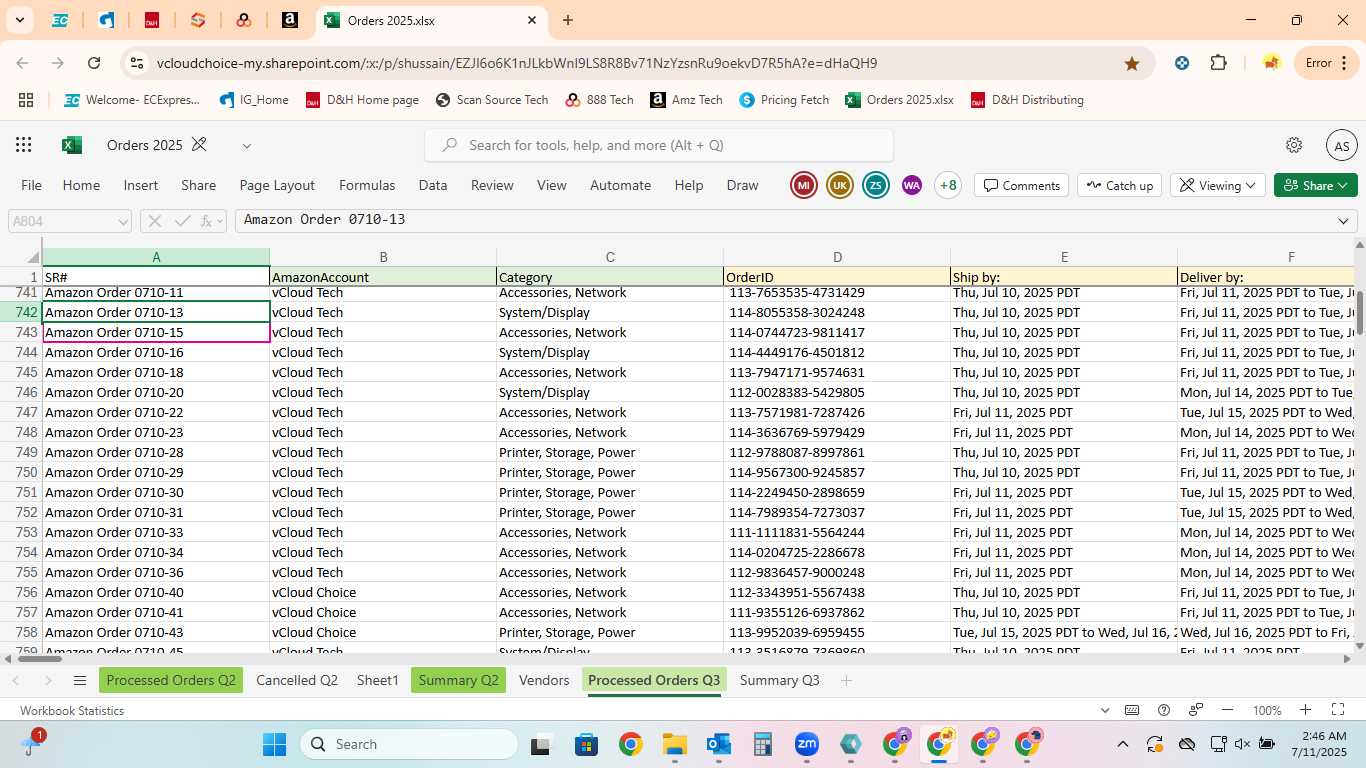This screenshot has width=1366, height=768.
Task: Open the Page Layout tab
Action: point(277,185)
